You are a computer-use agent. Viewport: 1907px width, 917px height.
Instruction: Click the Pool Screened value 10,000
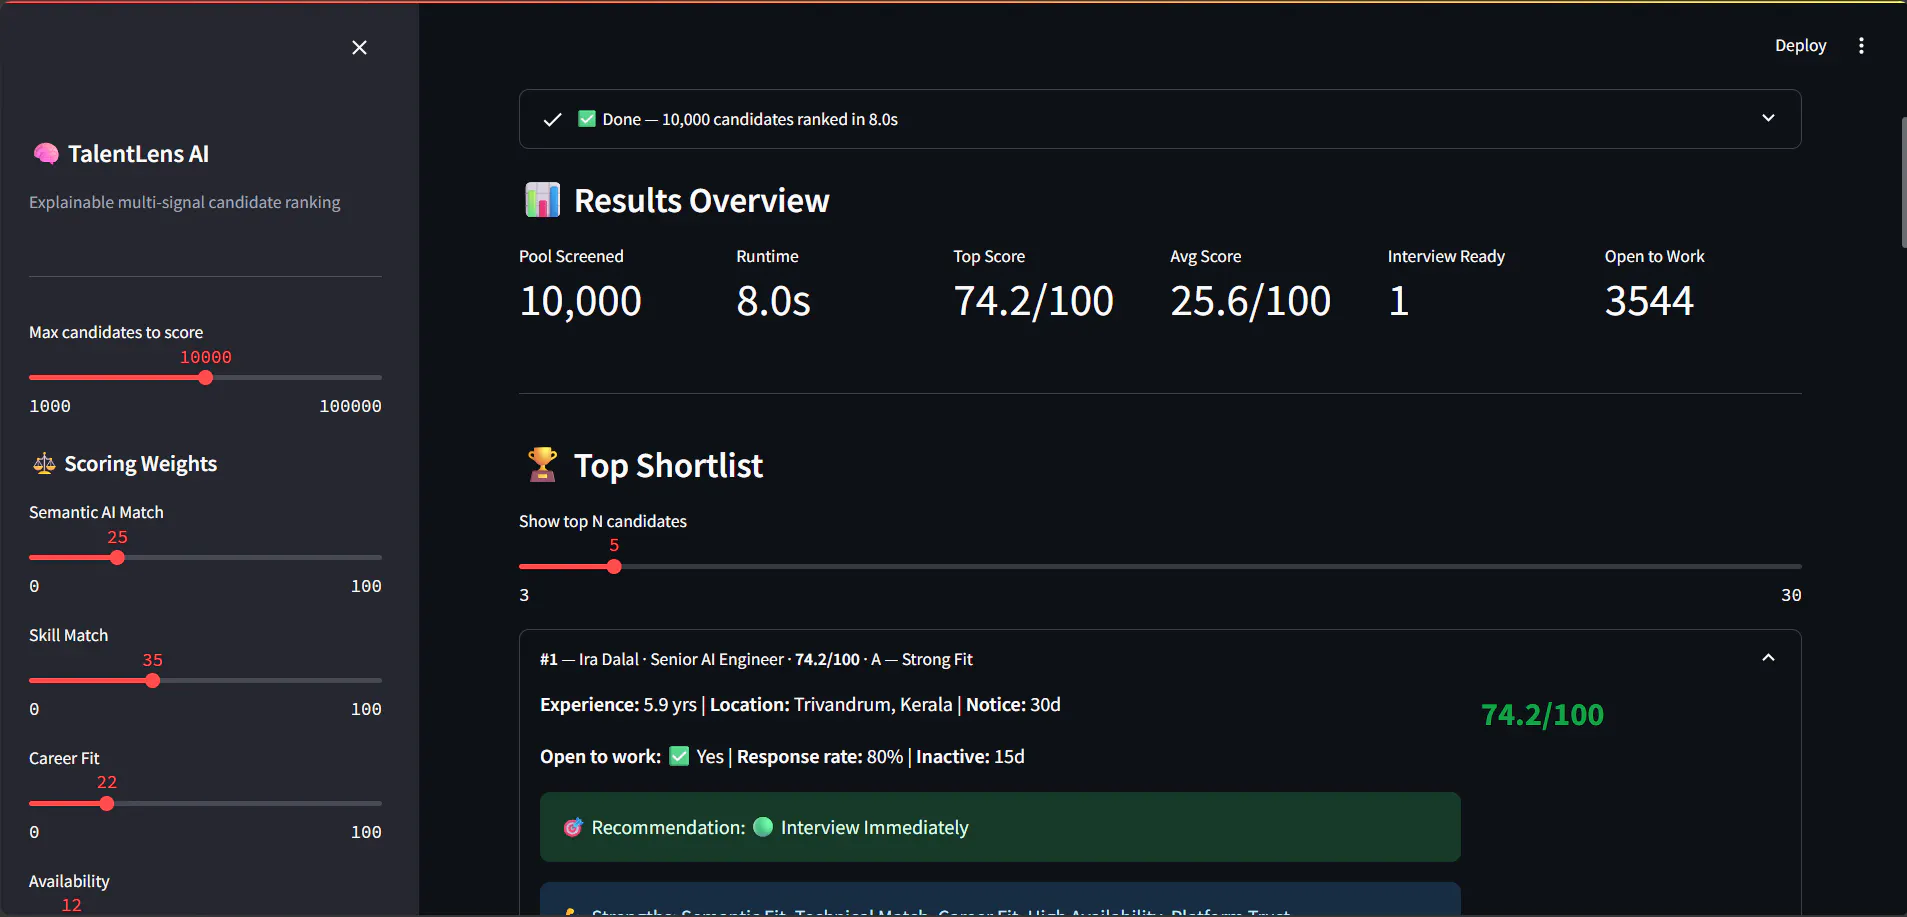click(580, 301)
